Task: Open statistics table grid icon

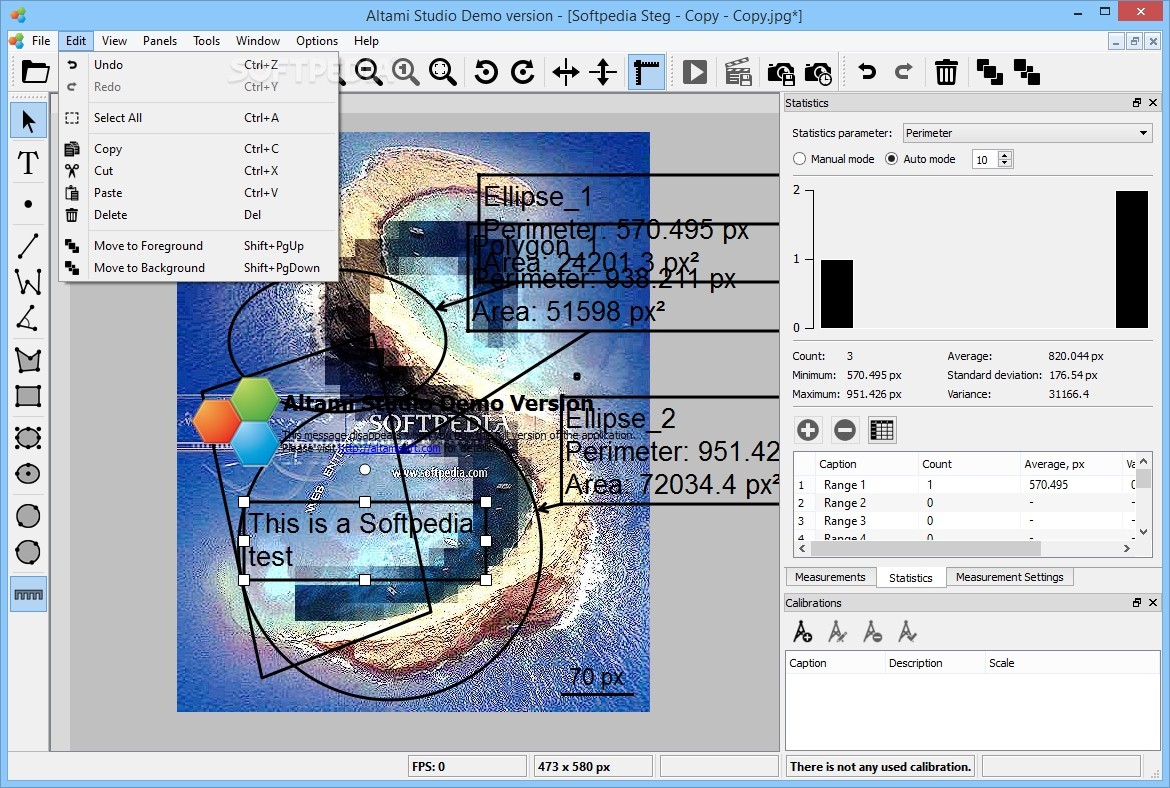Action: 882,430
